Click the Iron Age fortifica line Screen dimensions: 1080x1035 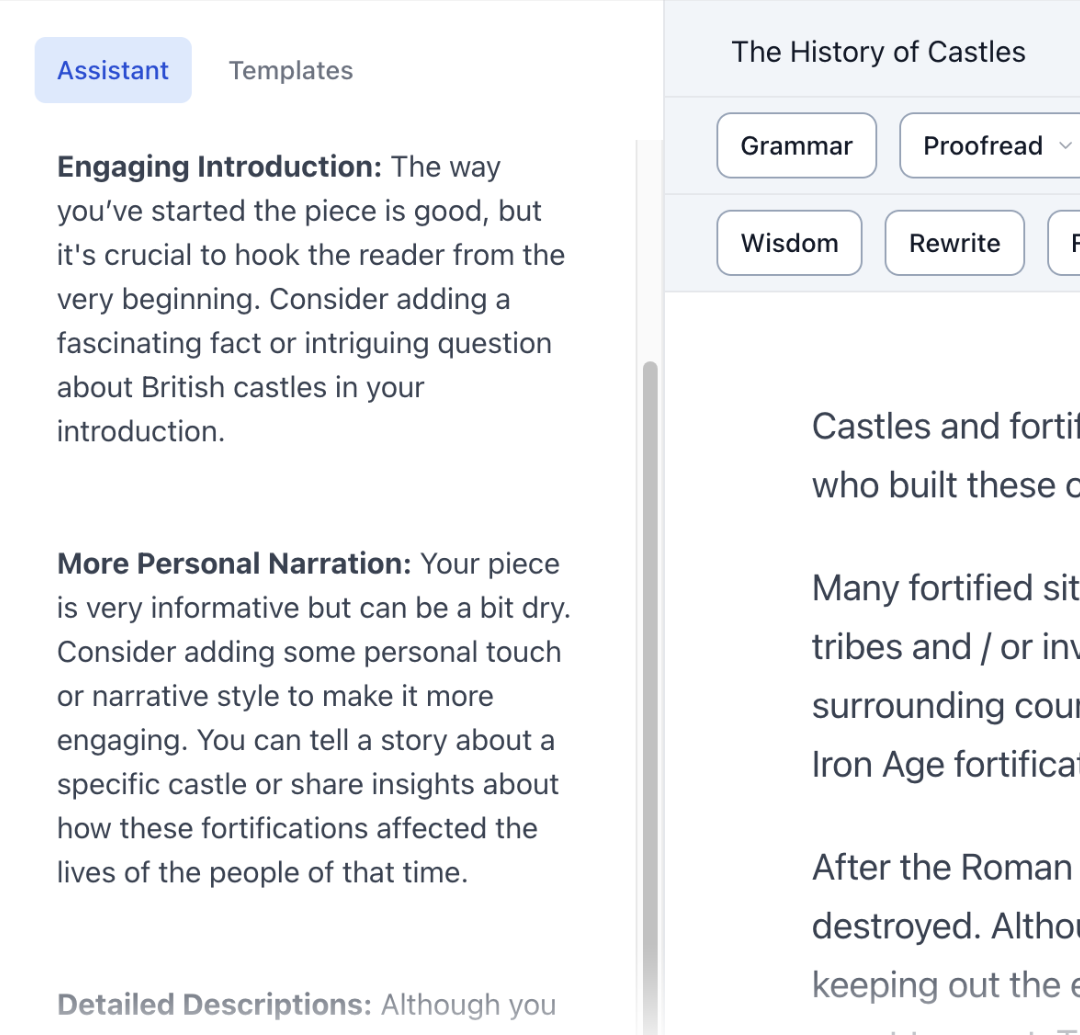(946, 764)
